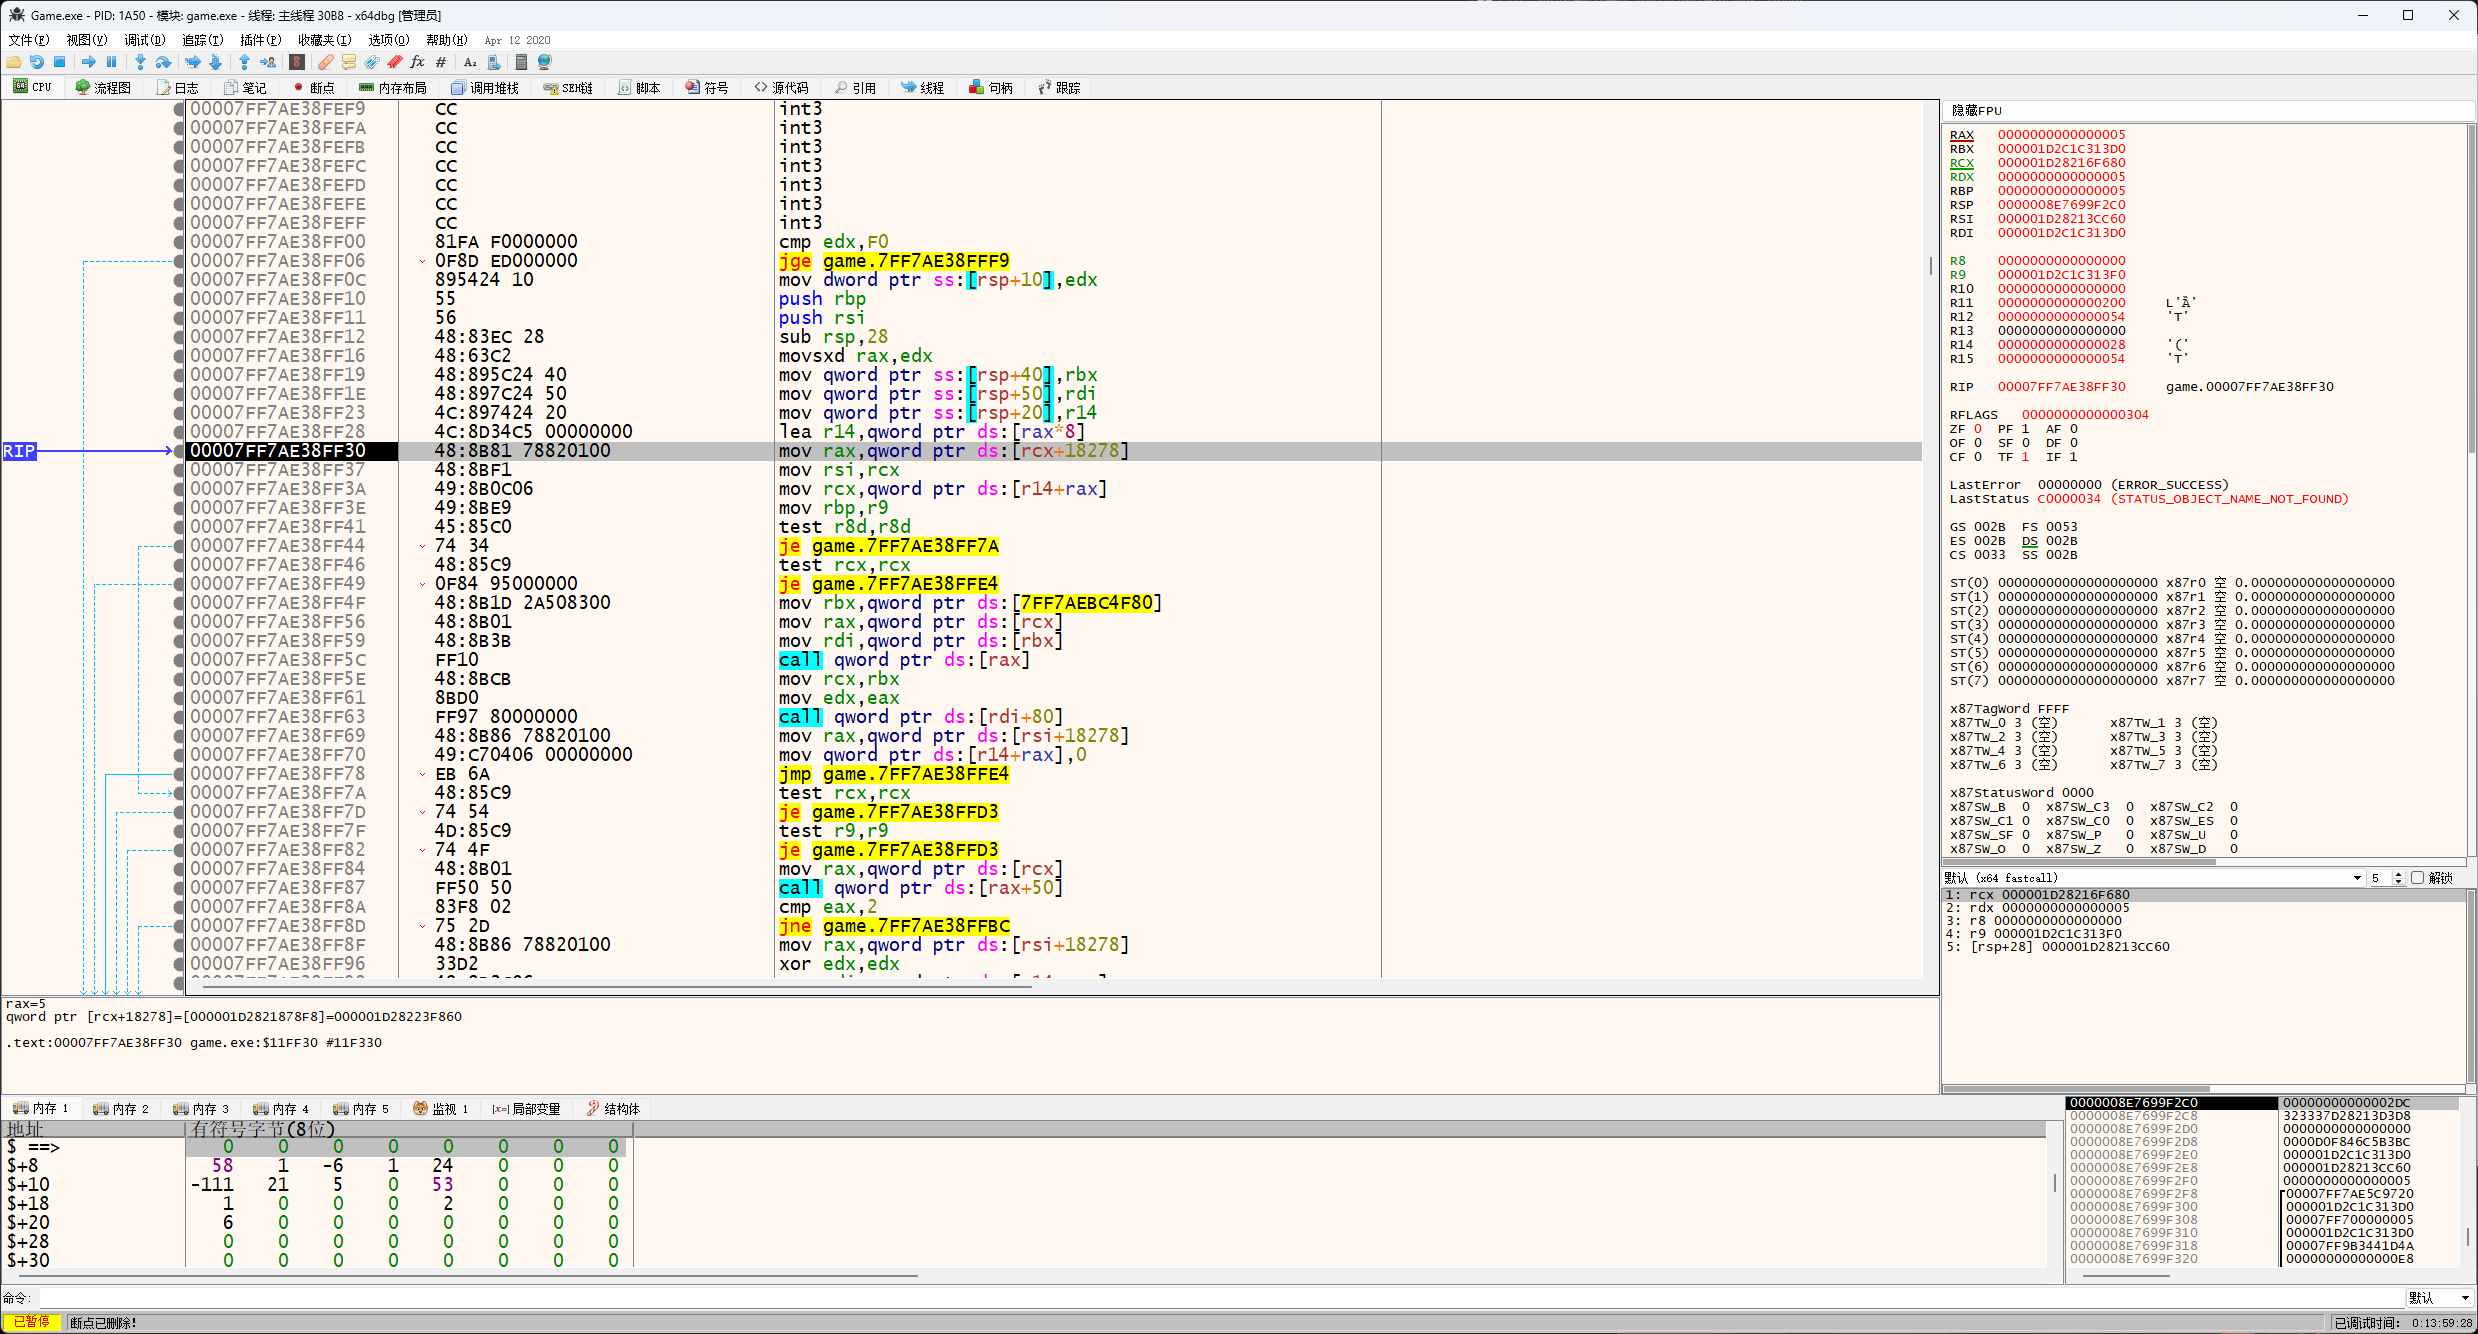Screen dimensions: 2478x1334
Task: Click the run arrow icon
Action: point(89,62)
